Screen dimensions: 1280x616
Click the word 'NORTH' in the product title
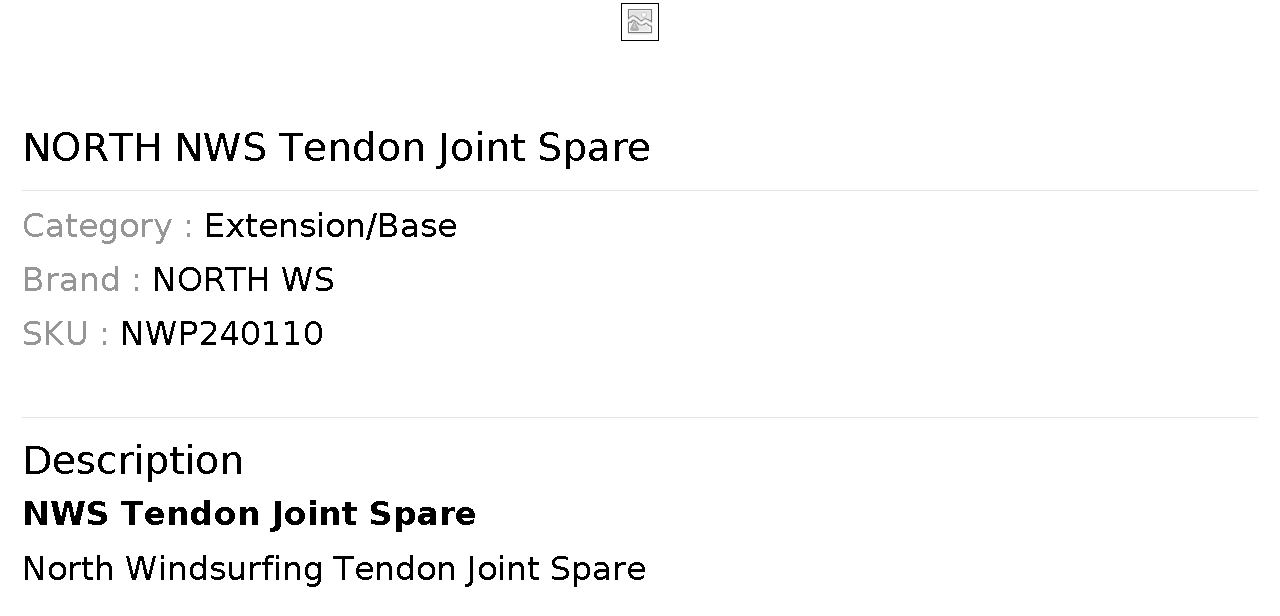tap(92, 148)
